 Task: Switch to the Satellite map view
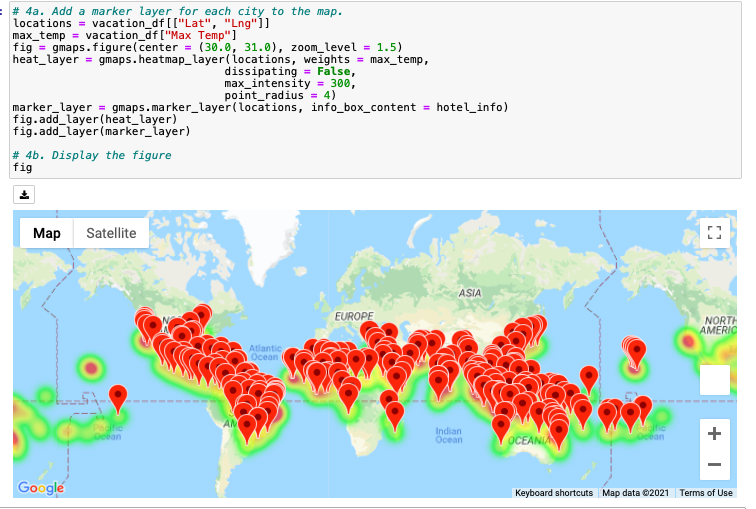coord(111,233)
